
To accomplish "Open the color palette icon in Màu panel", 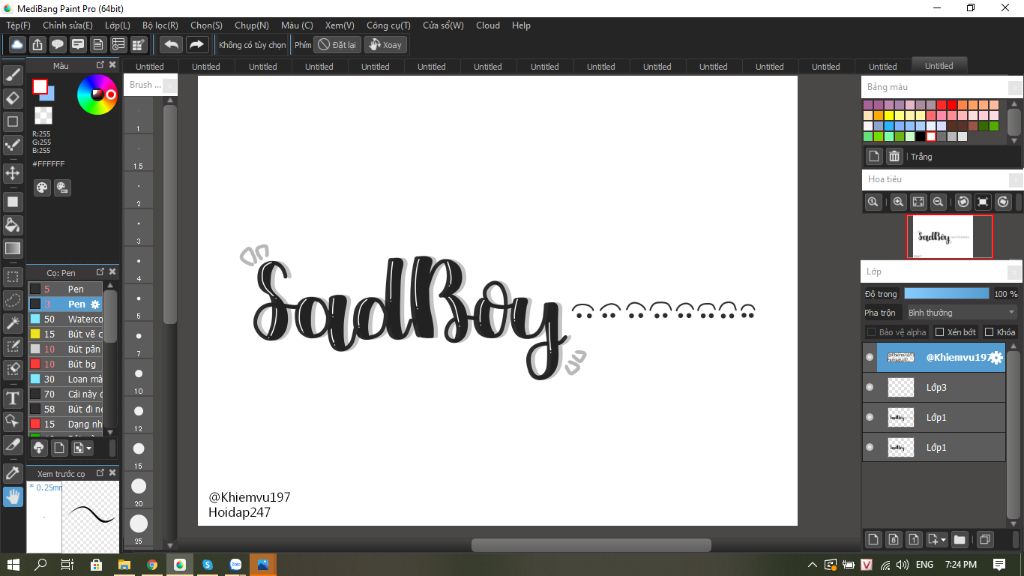I will tap(42, 188).
